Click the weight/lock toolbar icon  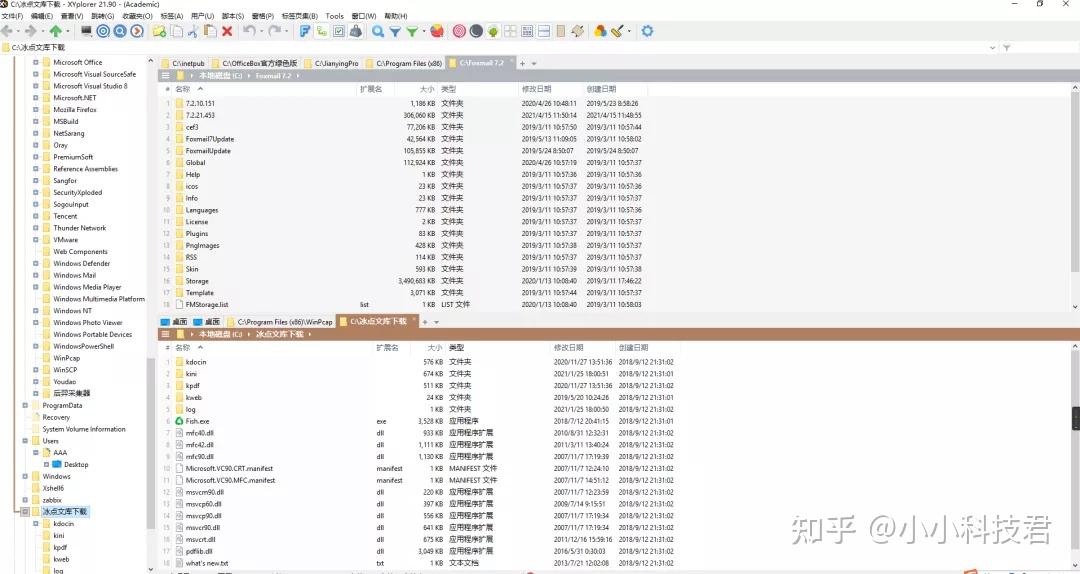pyautogui.click(x=355, y=31)
